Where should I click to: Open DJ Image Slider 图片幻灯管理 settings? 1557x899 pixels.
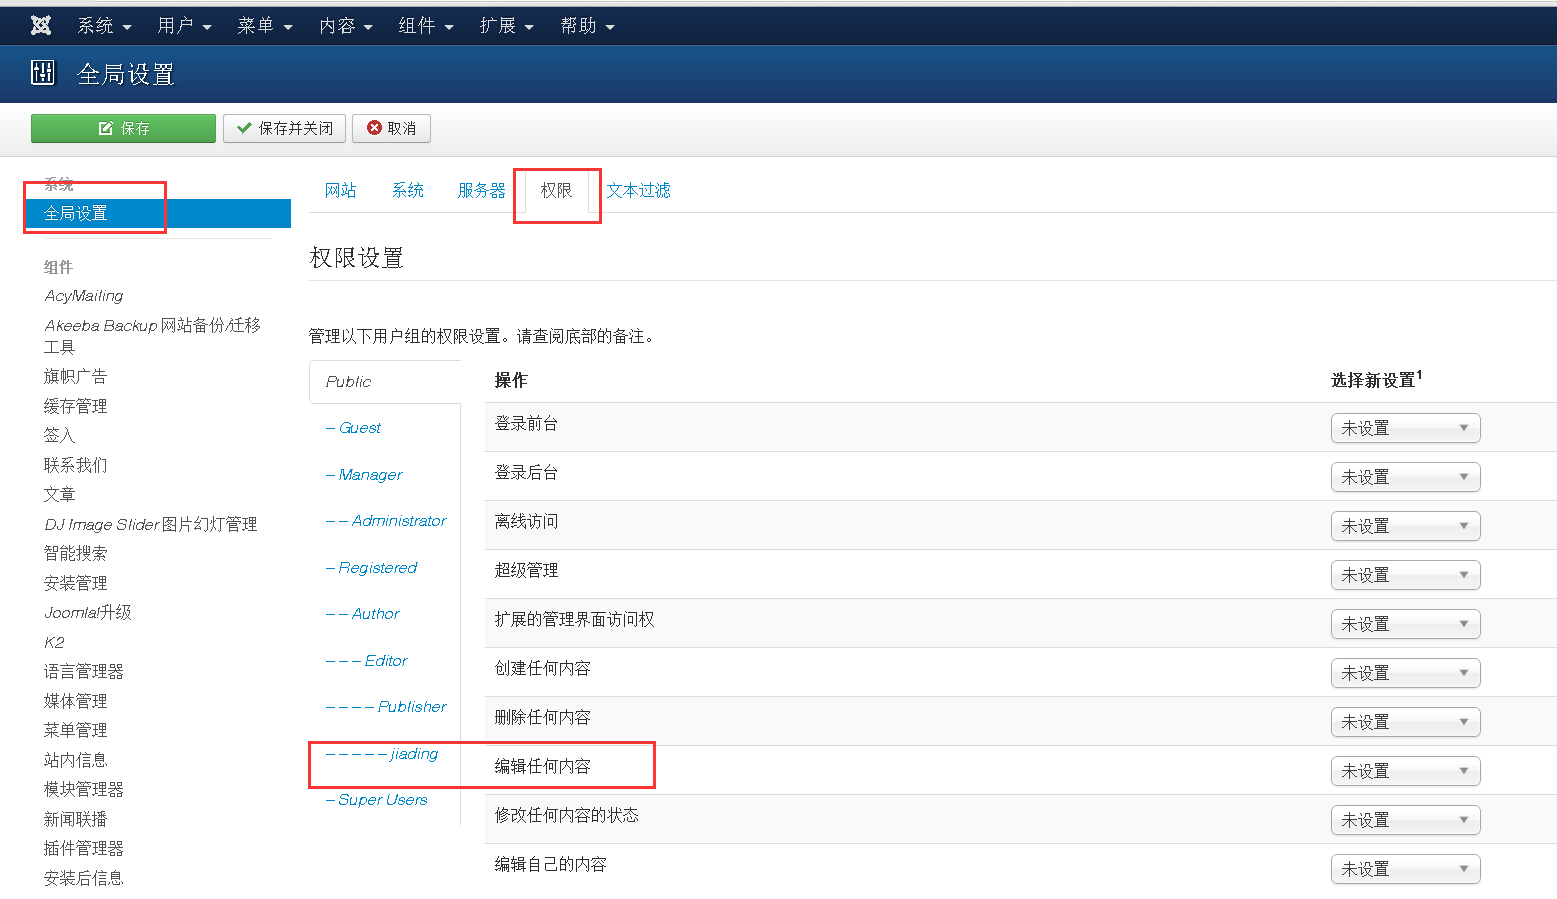pyautogui.click(x=151, y=524)
